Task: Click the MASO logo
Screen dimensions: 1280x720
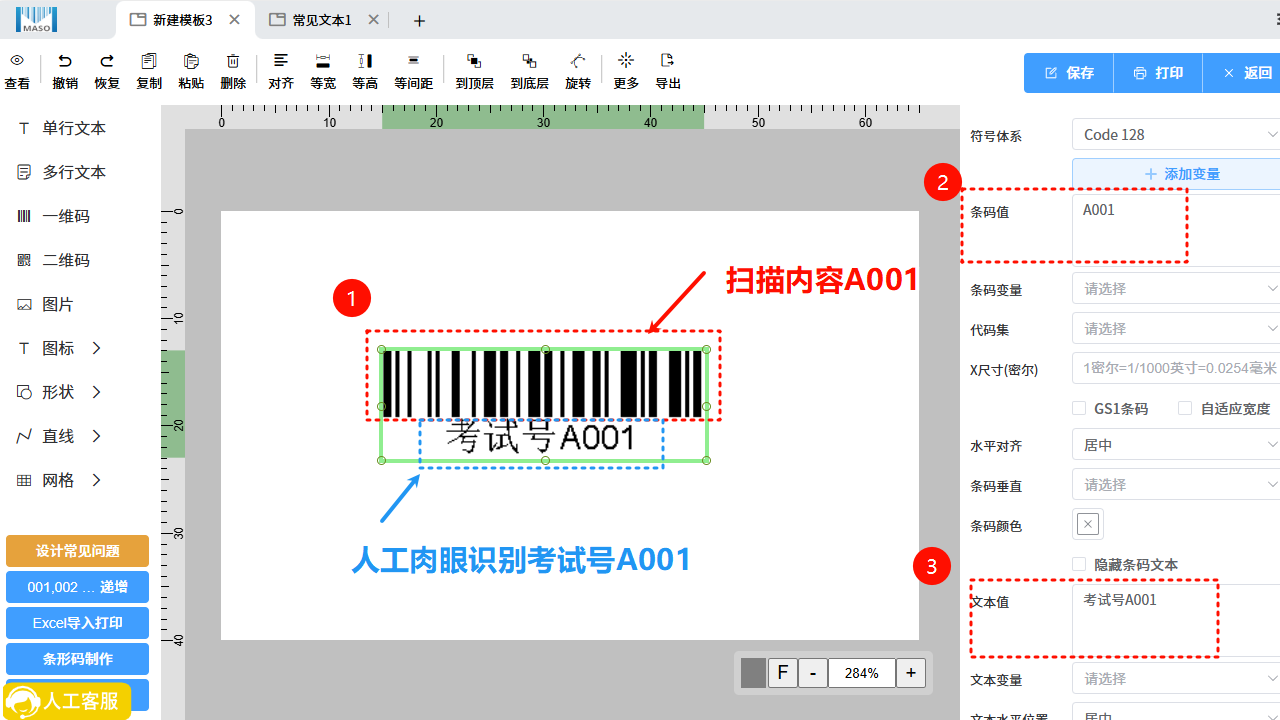Action: pos(36,20)
